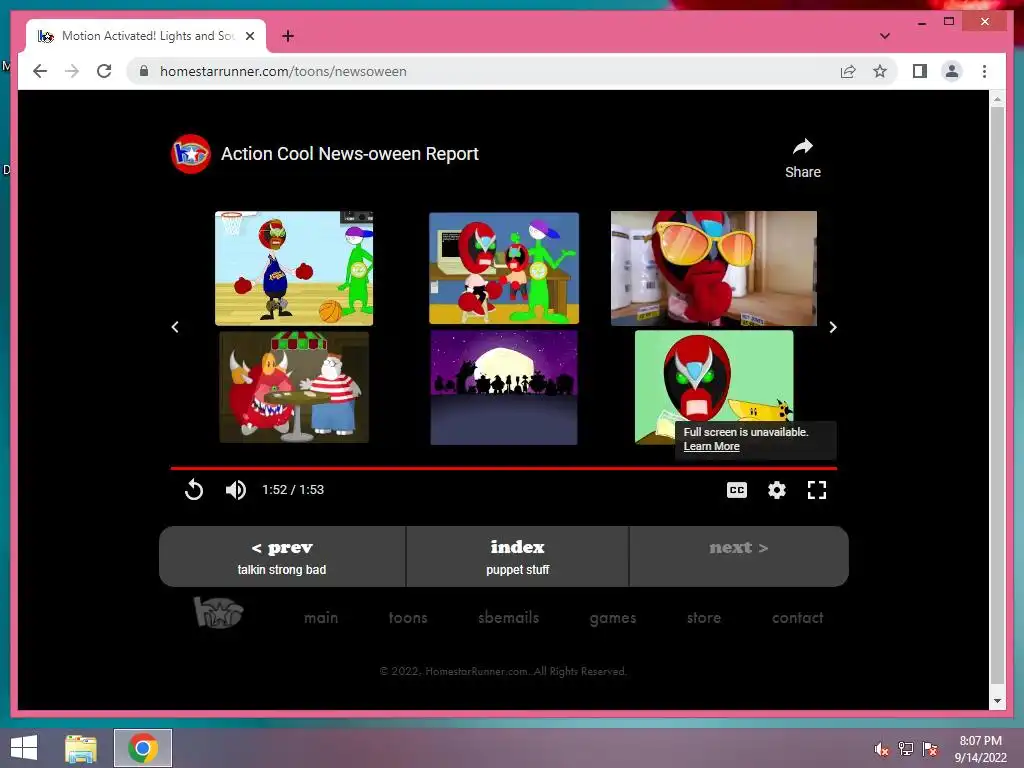Go to prev toon talkin strong bad
Image resolution: width=1024 pixels, height=768 pixels.
tap(282, 556)
